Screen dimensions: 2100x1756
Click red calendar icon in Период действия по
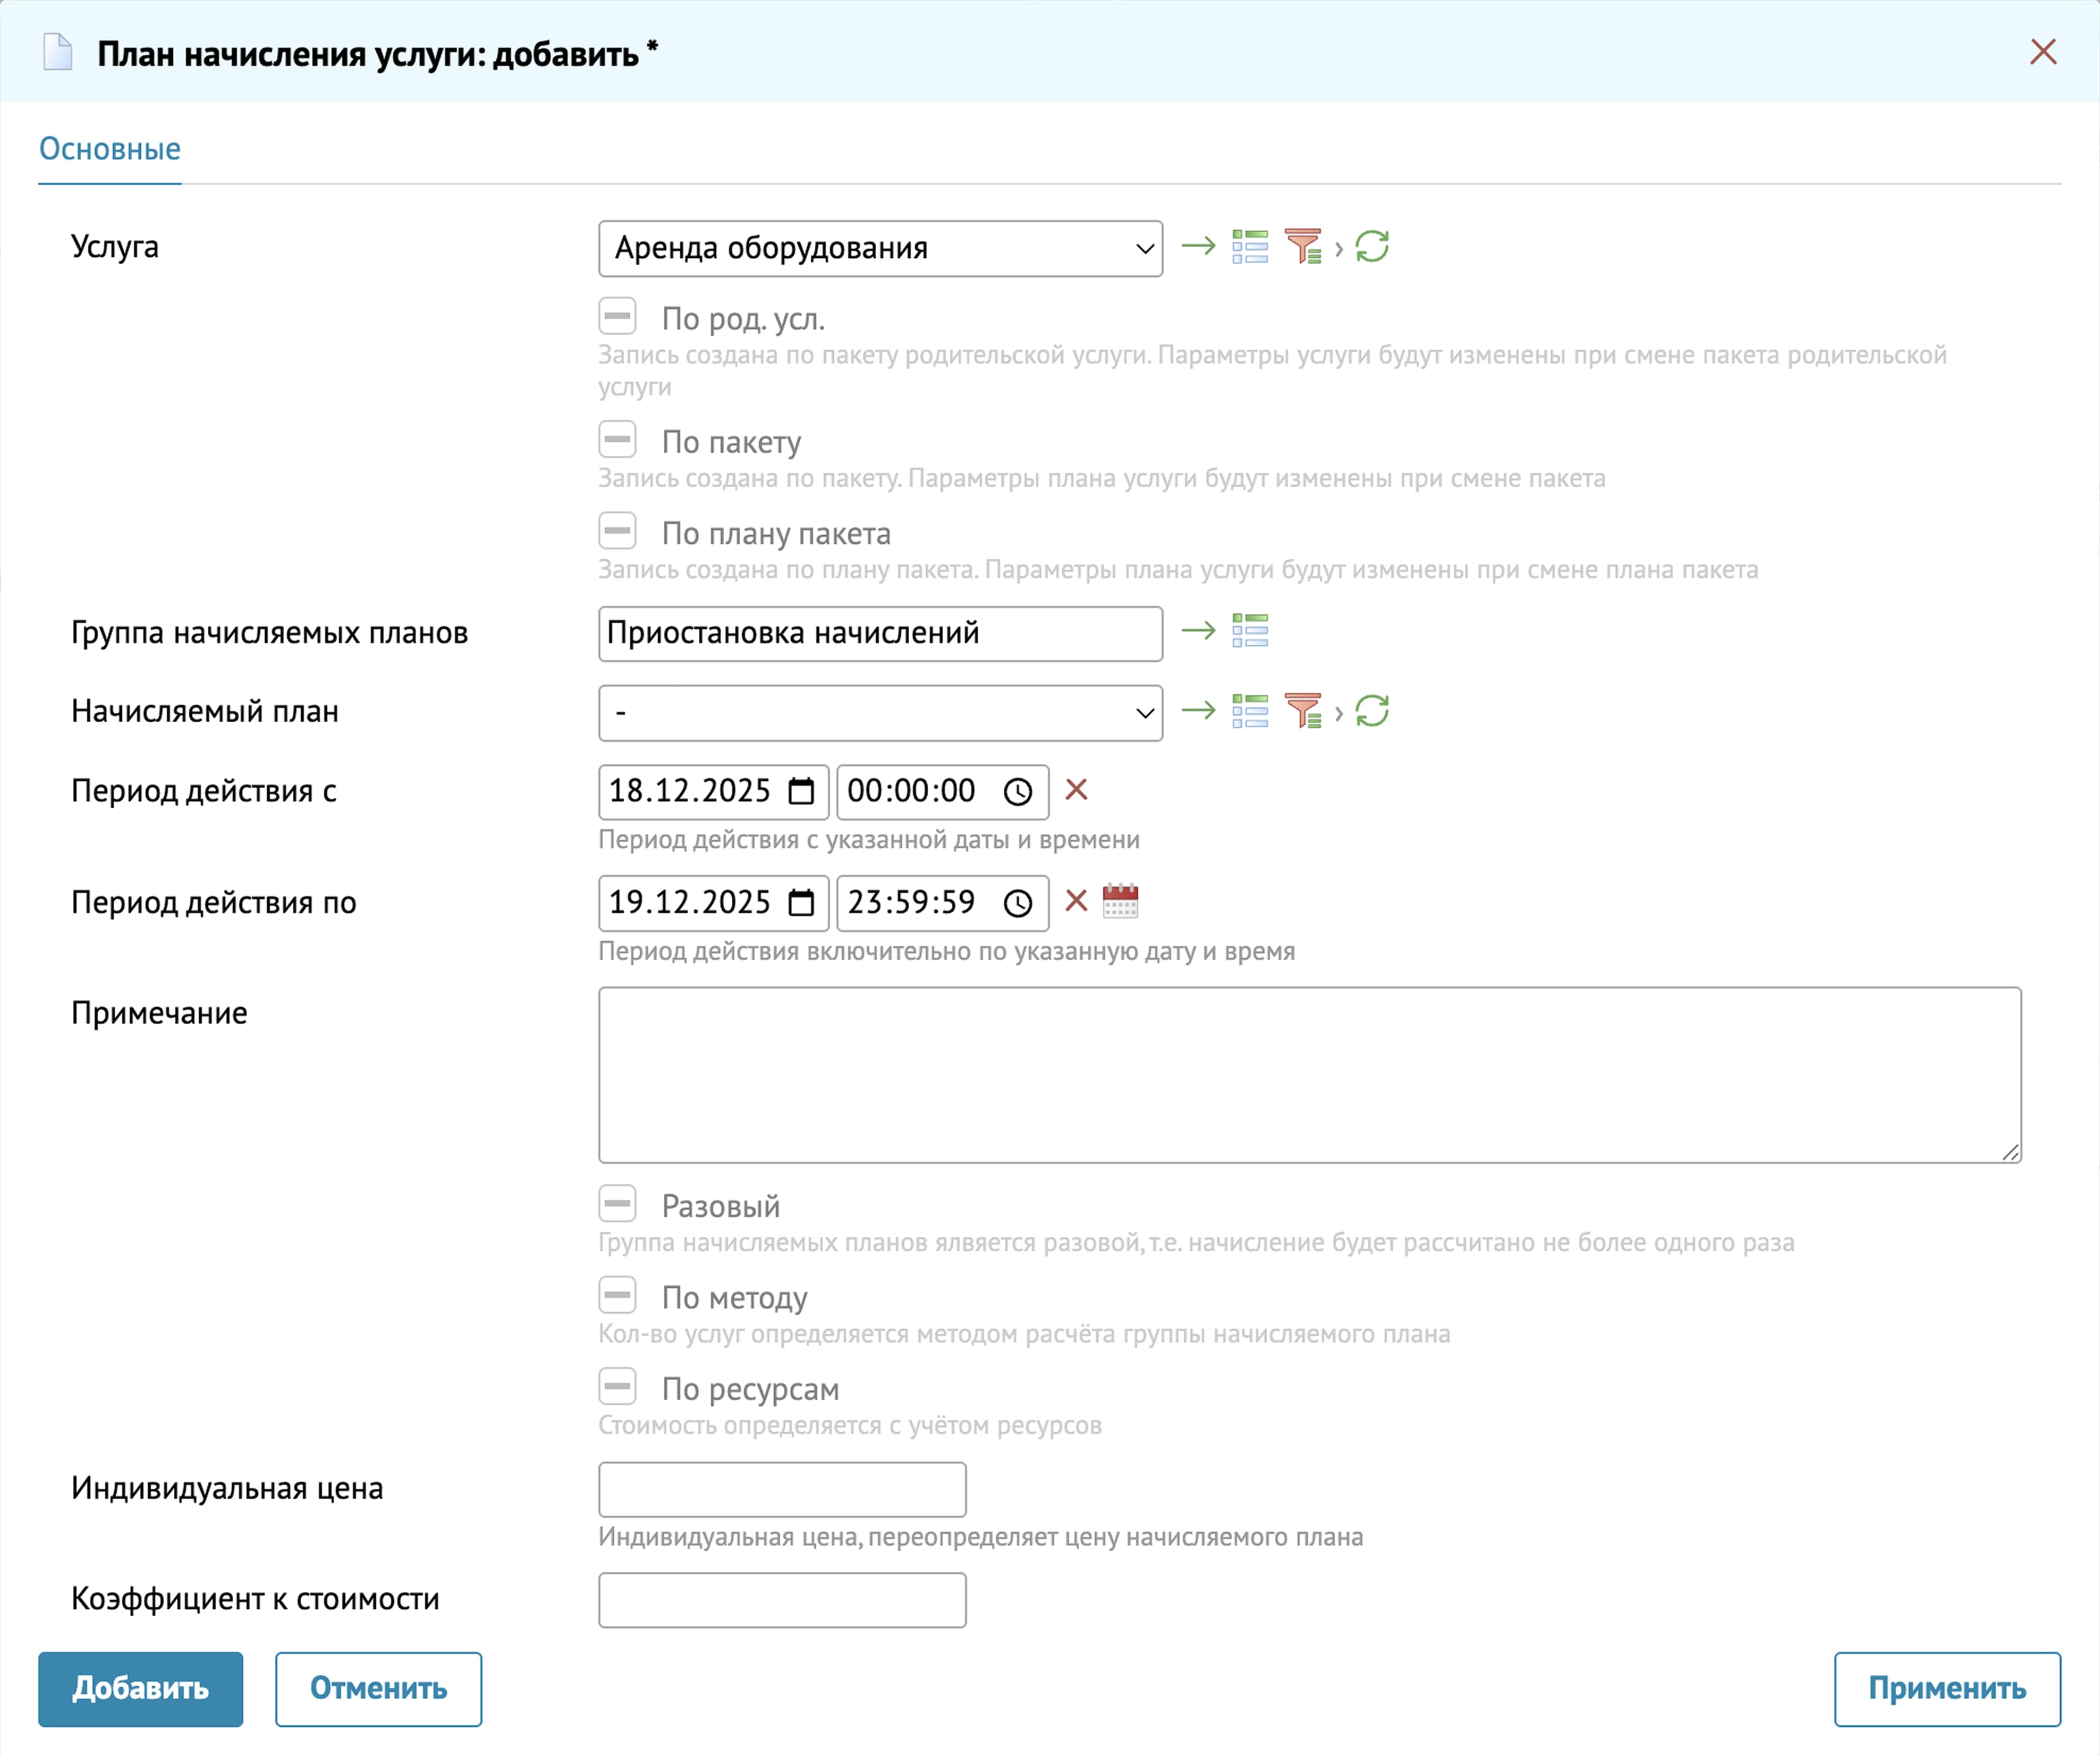pyautogui.click(x=1120, y=901)
